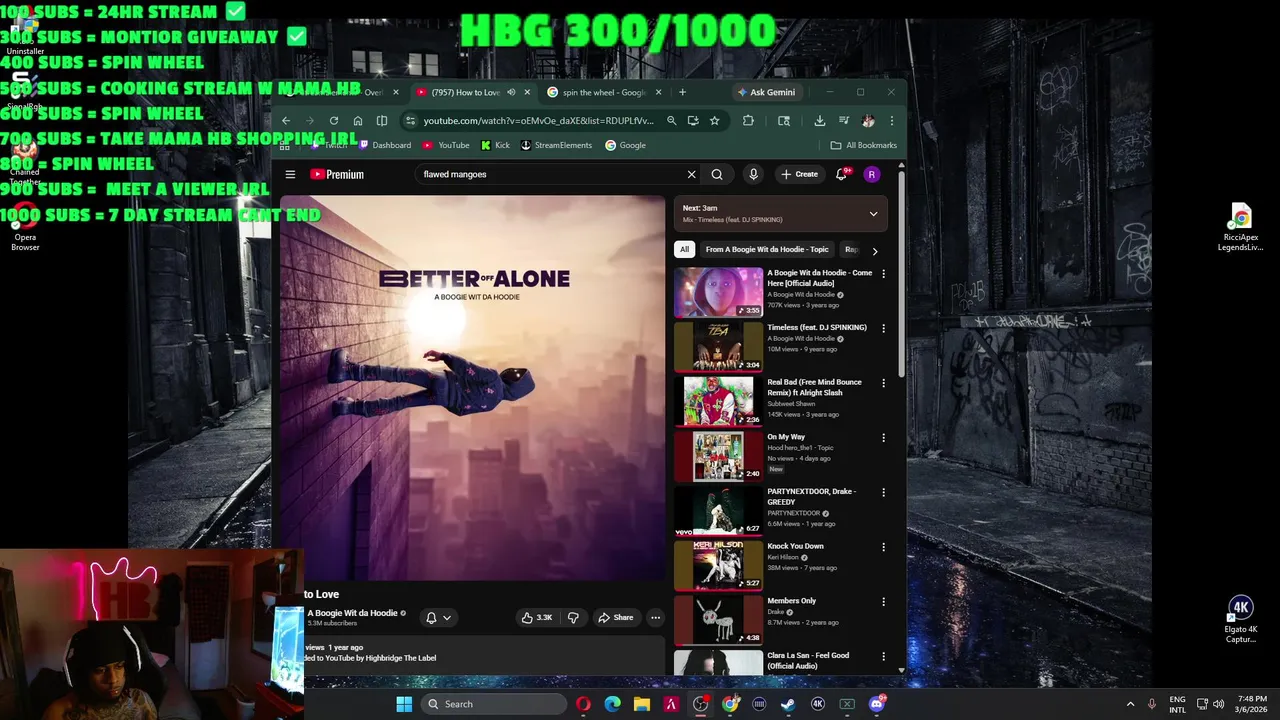The height and width of the screenshot is (720, 1280).
Task: Open Chrome extensions puzzle icon
Action: [748, 120]
